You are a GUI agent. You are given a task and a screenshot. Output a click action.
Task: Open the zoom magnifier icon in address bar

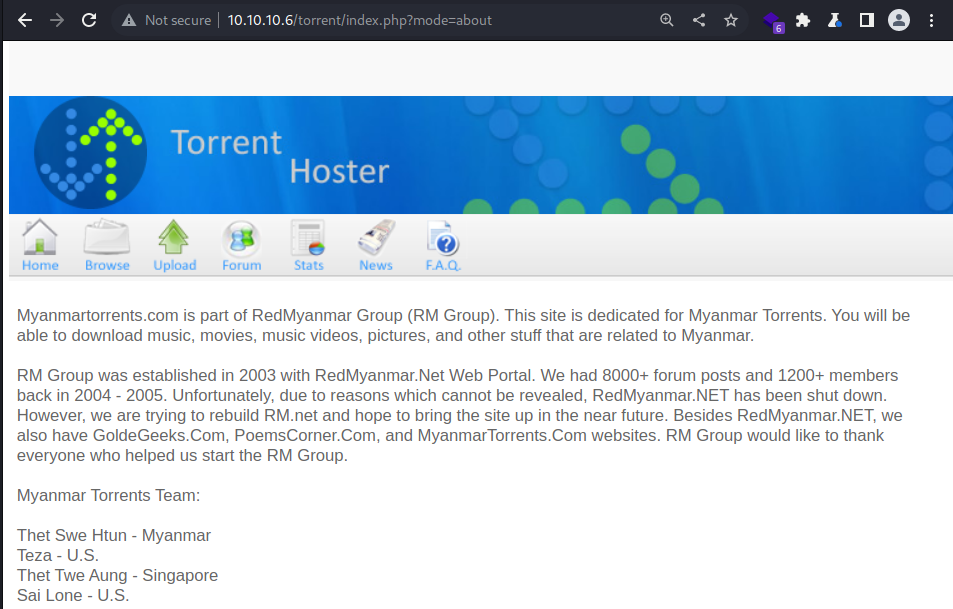click(667, 20)
